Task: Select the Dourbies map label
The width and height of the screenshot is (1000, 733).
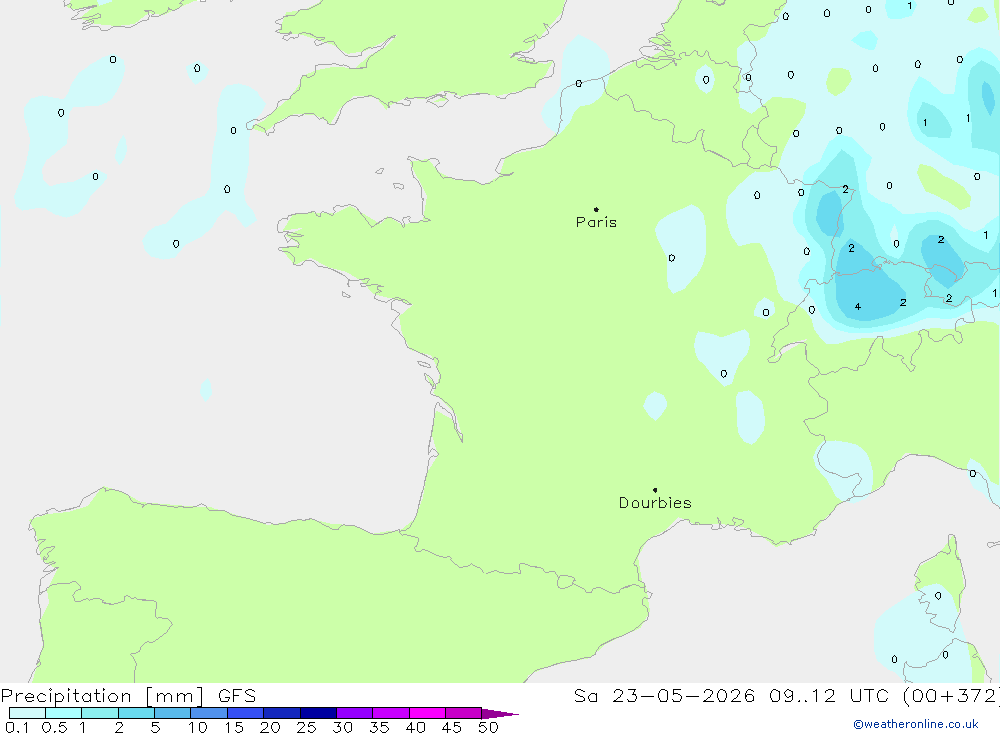Action: click(x=655, y=503)
